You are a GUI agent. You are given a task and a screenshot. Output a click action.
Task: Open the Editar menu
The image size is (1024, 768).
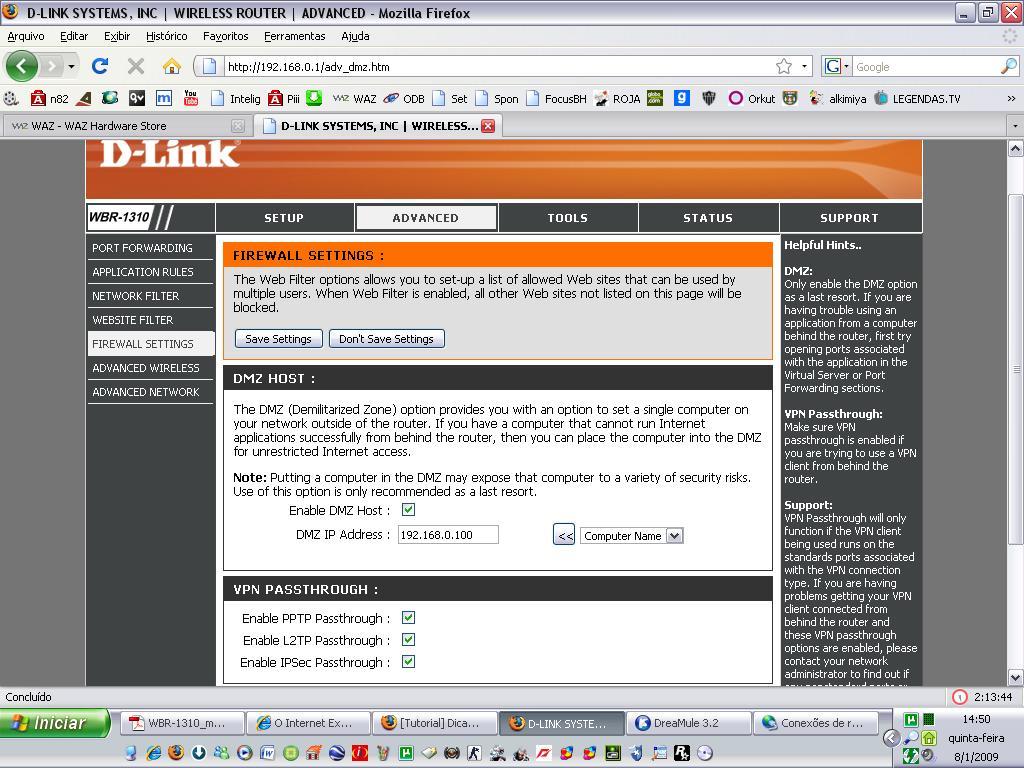click(74, 36)
